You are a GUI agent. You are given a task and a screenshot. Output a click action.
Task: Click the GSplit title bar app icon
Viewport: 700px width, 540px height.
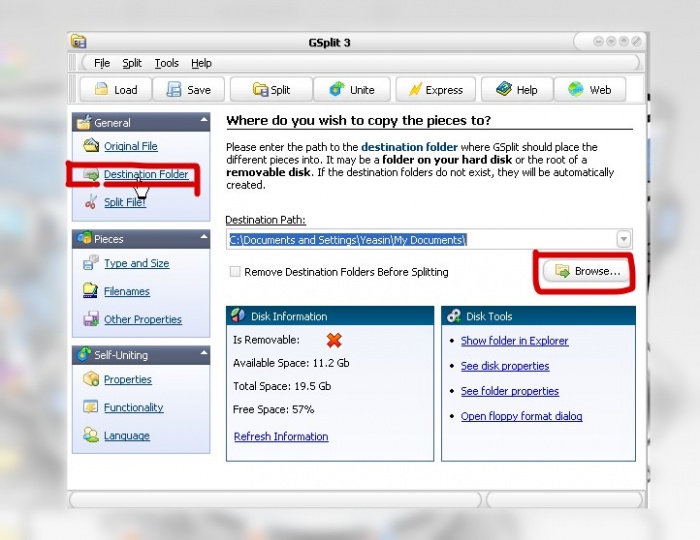79,41
